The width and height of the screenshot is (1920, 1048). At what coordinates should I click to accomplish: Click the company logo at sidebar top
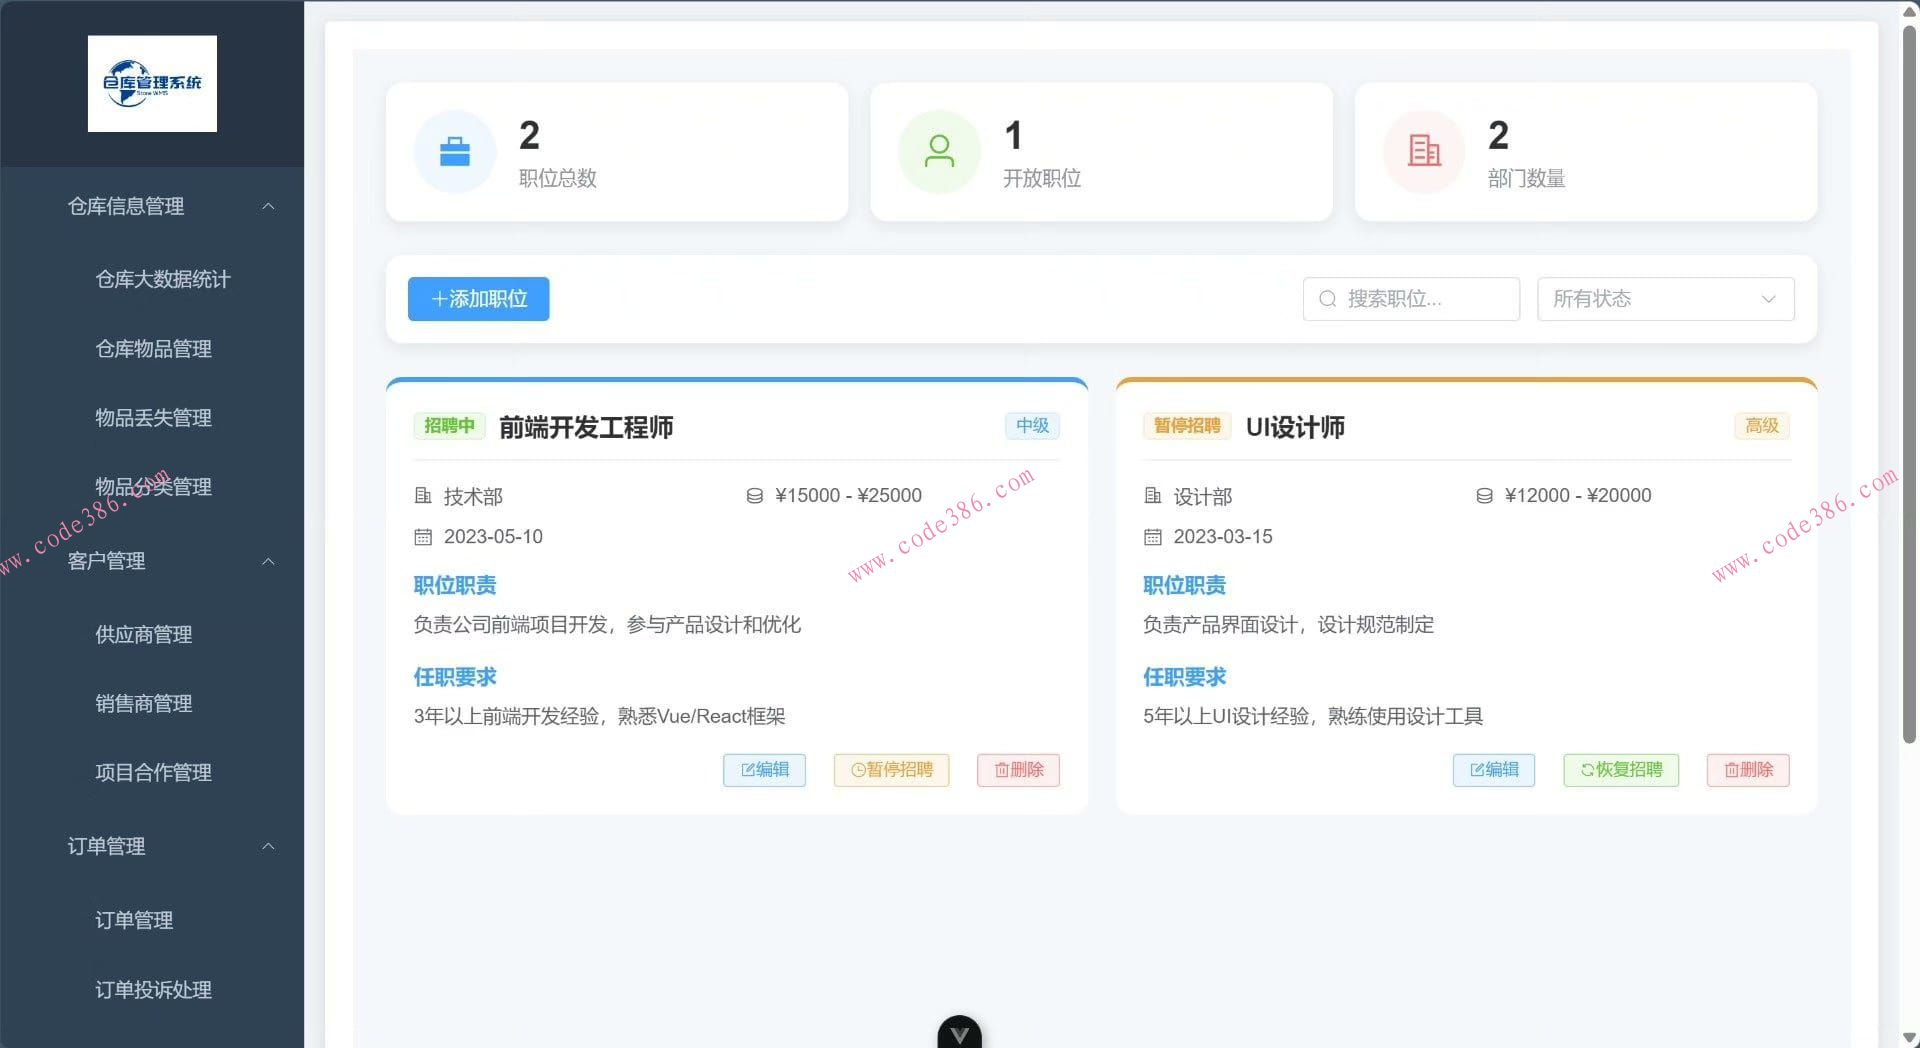(x=152, y=84)
